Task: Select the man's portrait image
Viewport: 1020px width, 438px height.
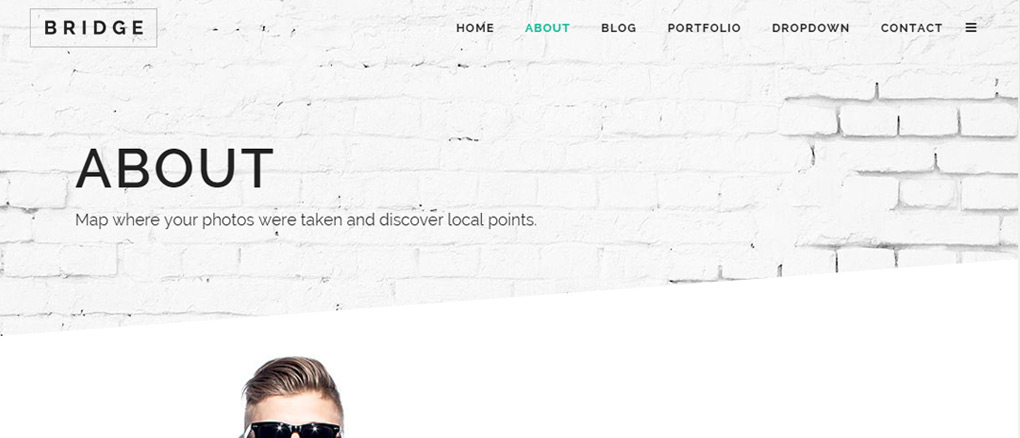Action: coord(293,397)
